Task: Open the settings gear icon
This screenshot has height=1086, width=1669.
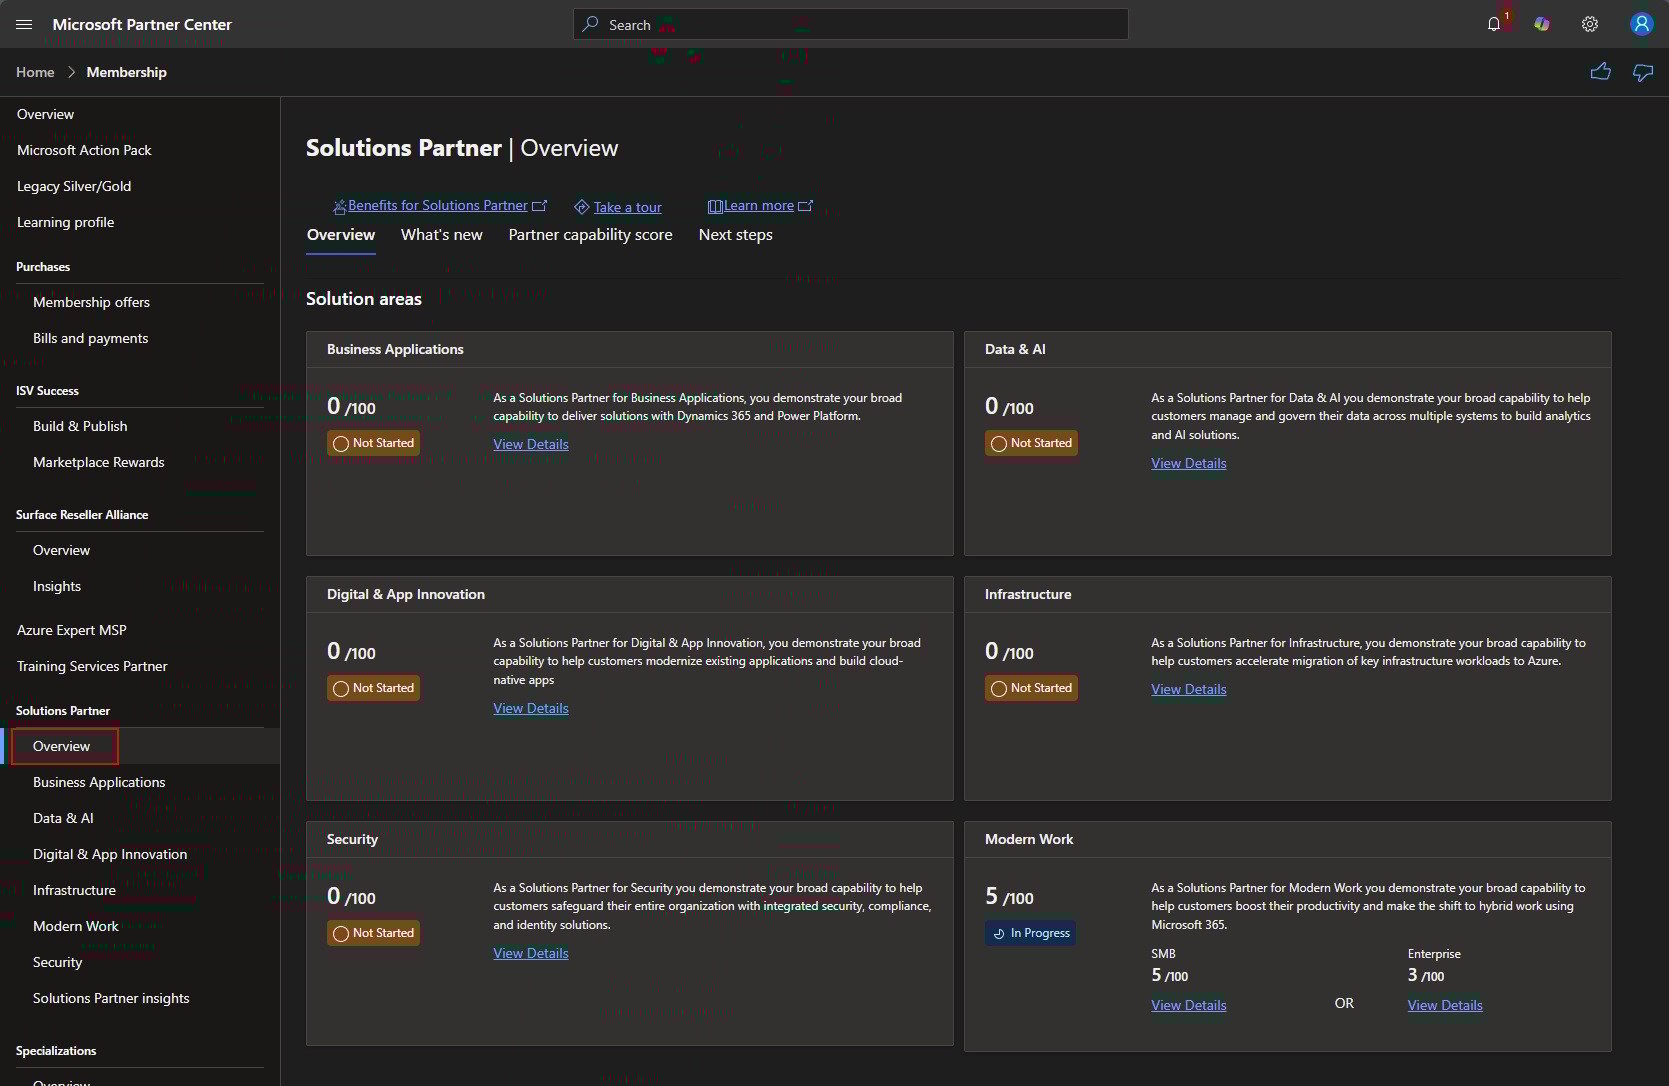Action: tap(1590, 24)
